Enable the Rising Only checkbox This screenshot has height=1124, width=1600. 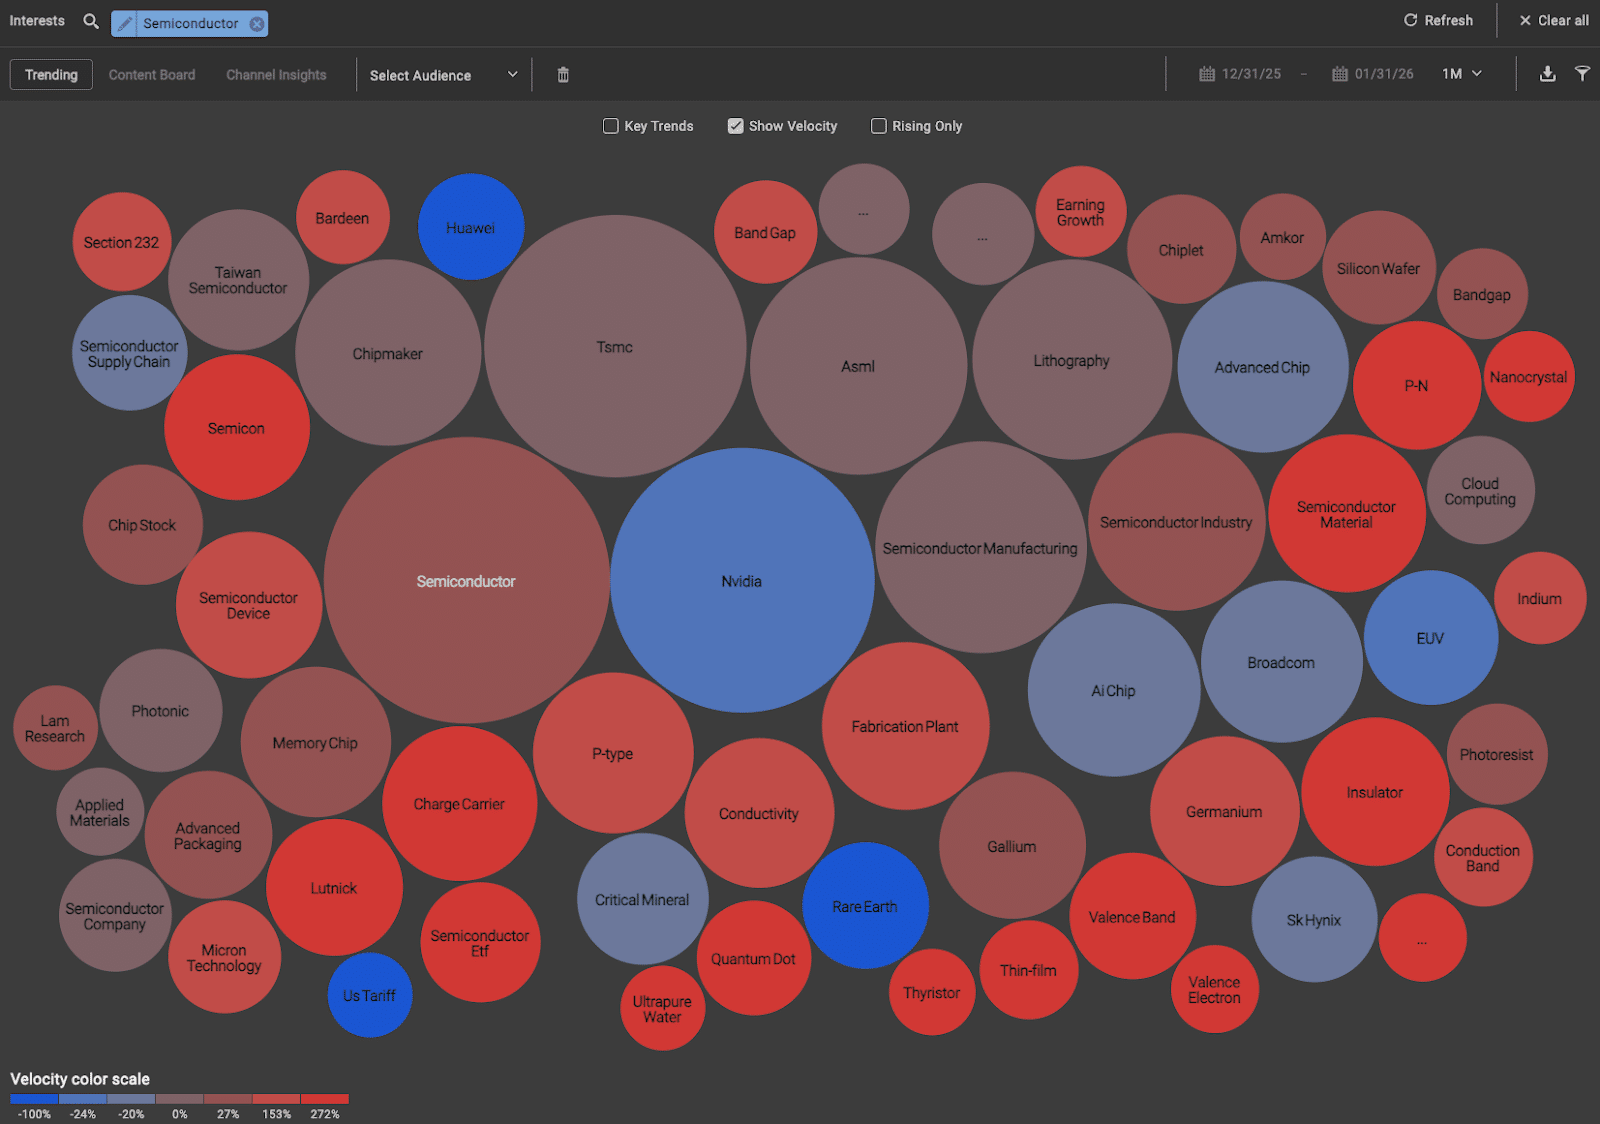tap(879, 126)
